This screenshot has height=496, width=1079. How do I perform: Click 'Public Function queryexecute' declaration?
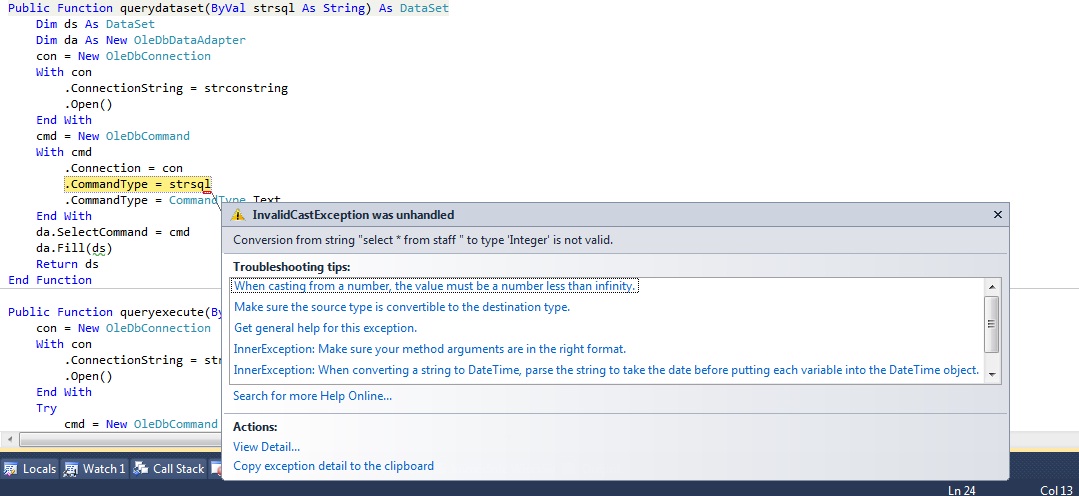[116, 312]
